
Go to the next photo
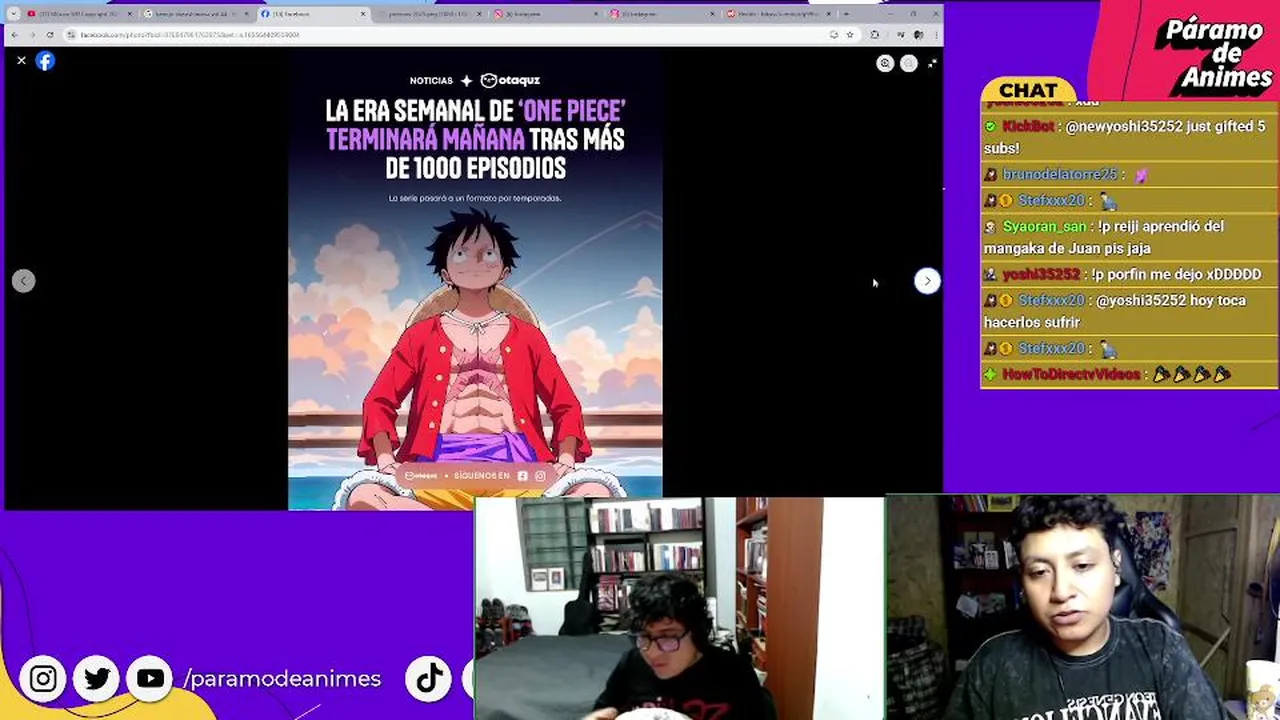click(x=927, y=281)
